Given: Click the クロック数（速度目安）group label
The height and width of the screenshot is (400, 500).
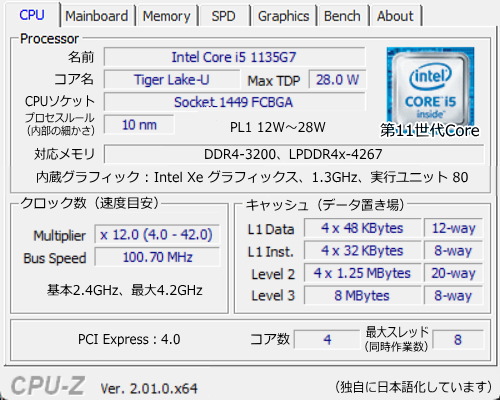Looking at the screenshot, I should (89, 203).
